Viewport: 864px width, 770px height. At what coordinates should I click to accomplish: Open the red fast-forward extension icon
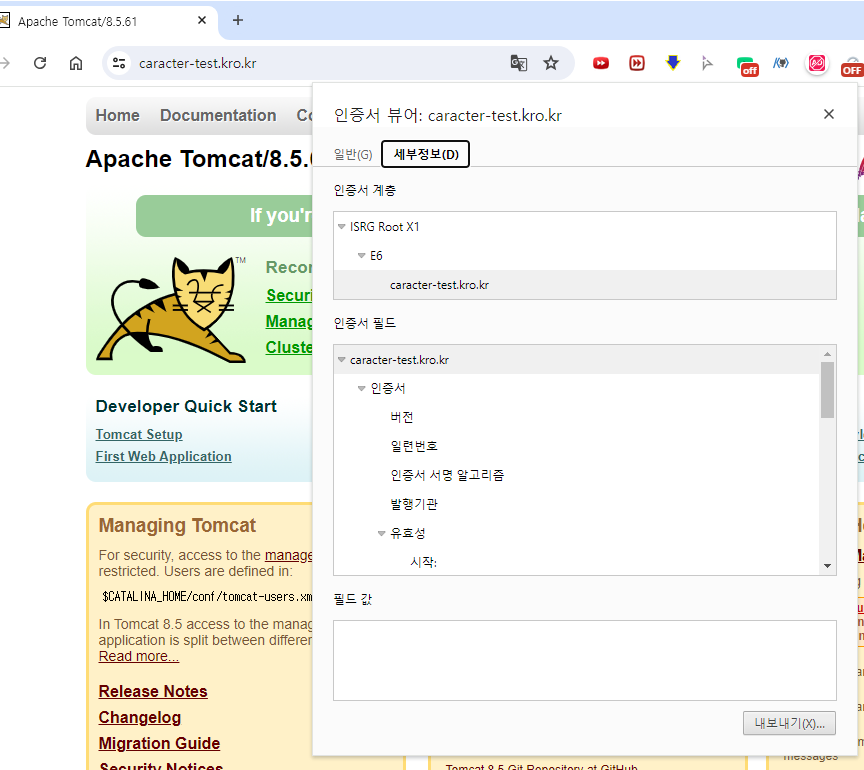(637, 63)
